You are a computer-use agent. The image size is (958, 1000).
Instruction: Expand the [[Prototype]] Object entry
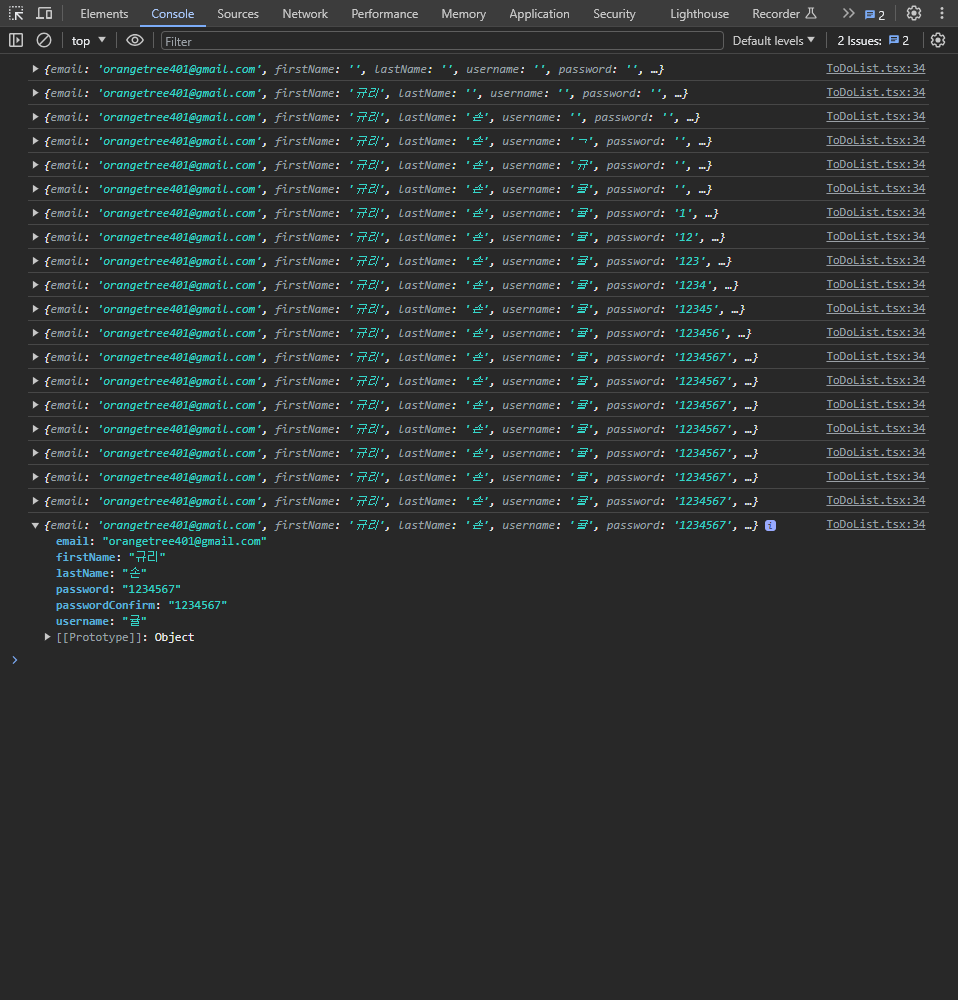[x=47, y=637]
